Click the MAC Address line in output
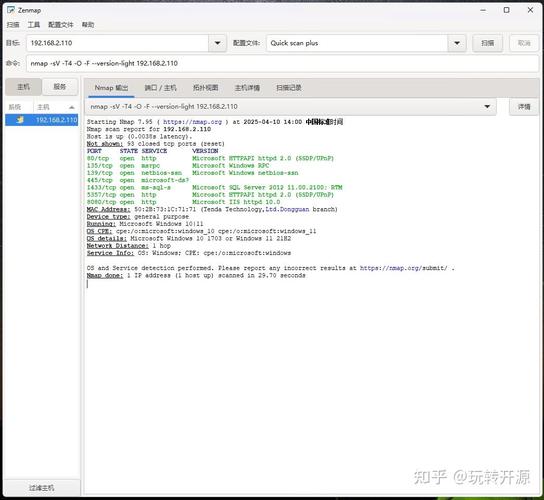544x500 pixels. point(212,209)
